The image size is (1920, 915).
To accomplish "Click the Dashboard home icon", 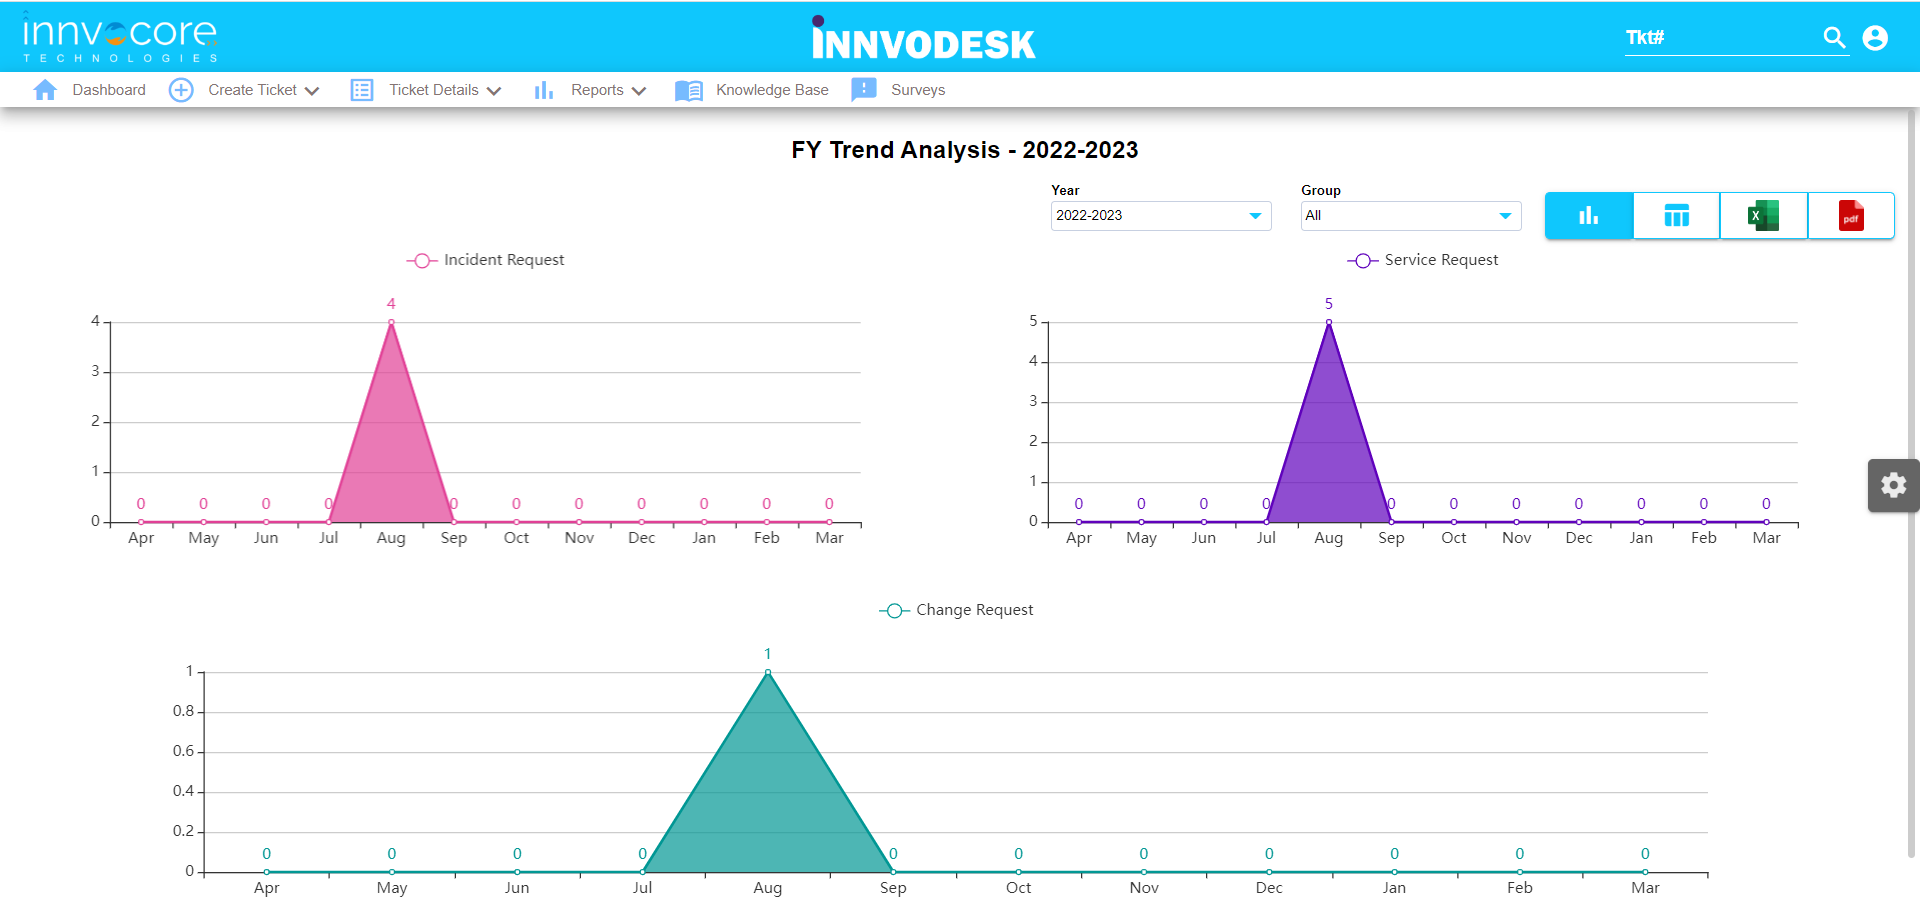I will (45, 90).
